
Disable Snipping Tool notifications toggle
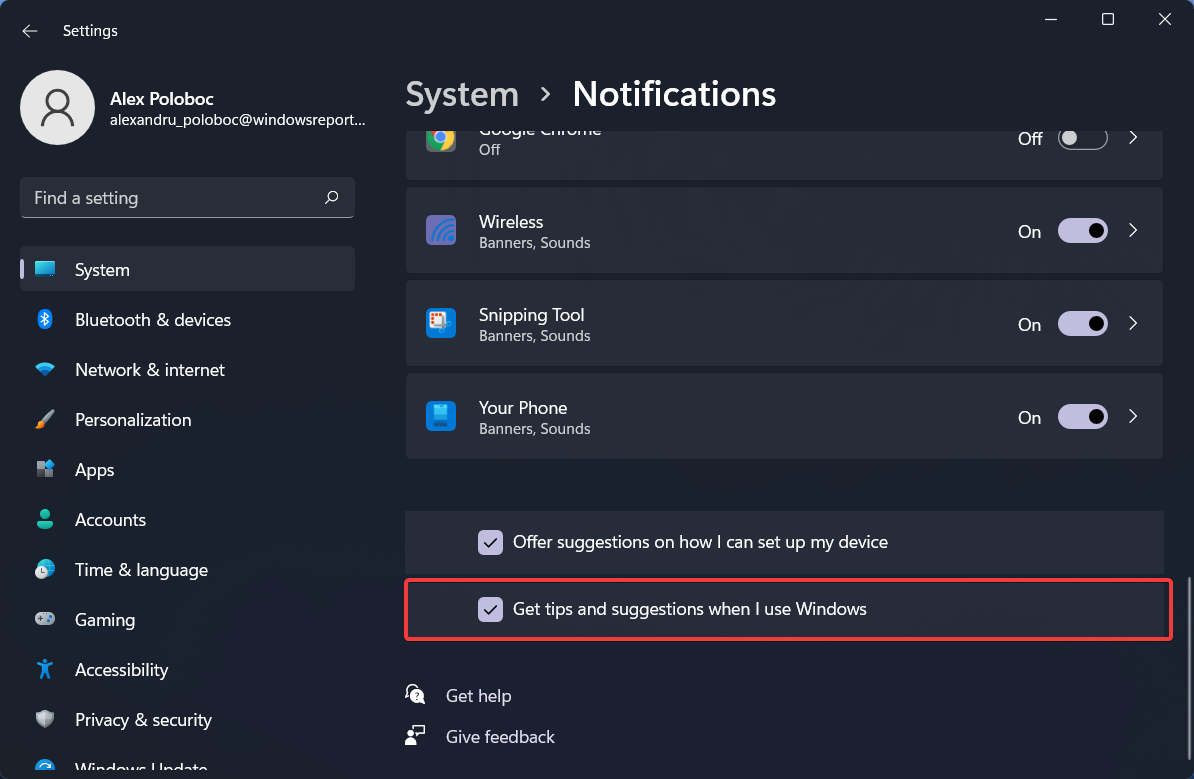[1082, 324]
